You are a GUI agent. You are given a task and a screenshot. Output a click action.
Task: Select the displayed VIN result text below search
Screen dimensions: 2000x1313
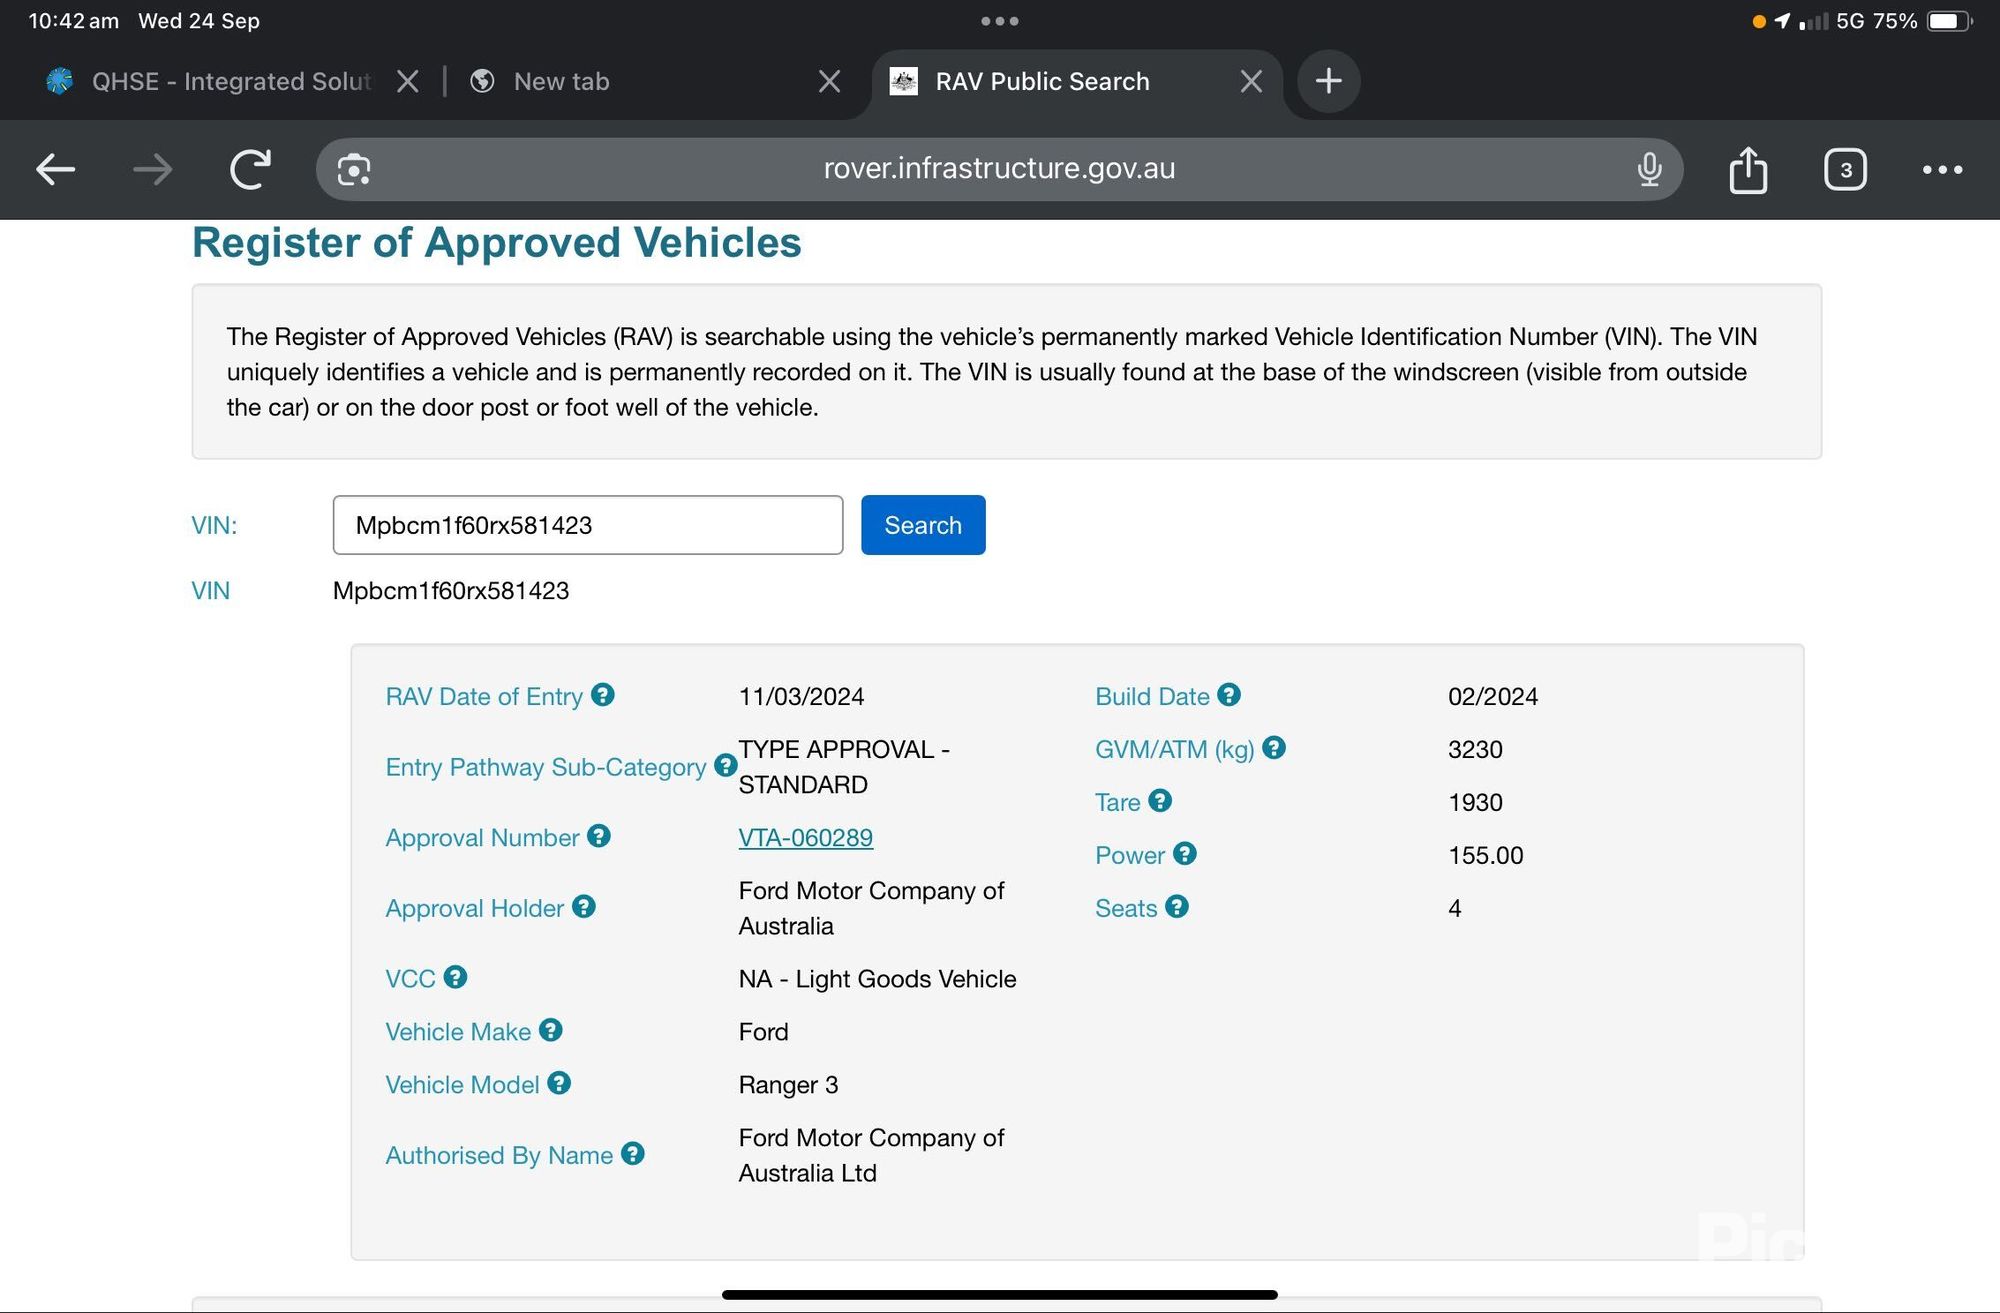(x=451, y=590)
